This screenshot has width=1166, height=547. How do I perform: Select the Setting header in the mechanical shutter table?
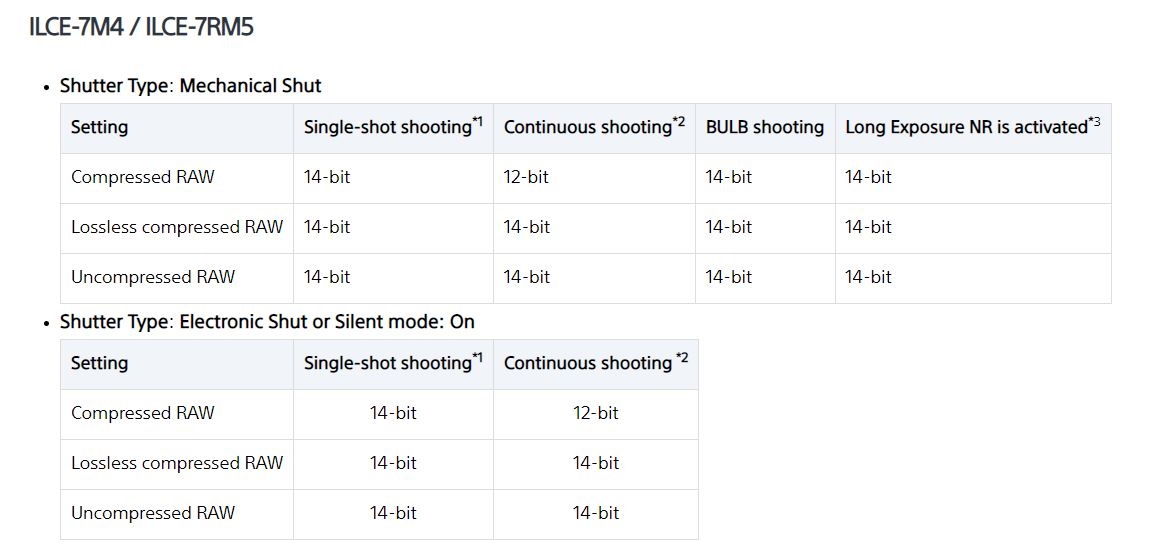[x=99, y=128]
